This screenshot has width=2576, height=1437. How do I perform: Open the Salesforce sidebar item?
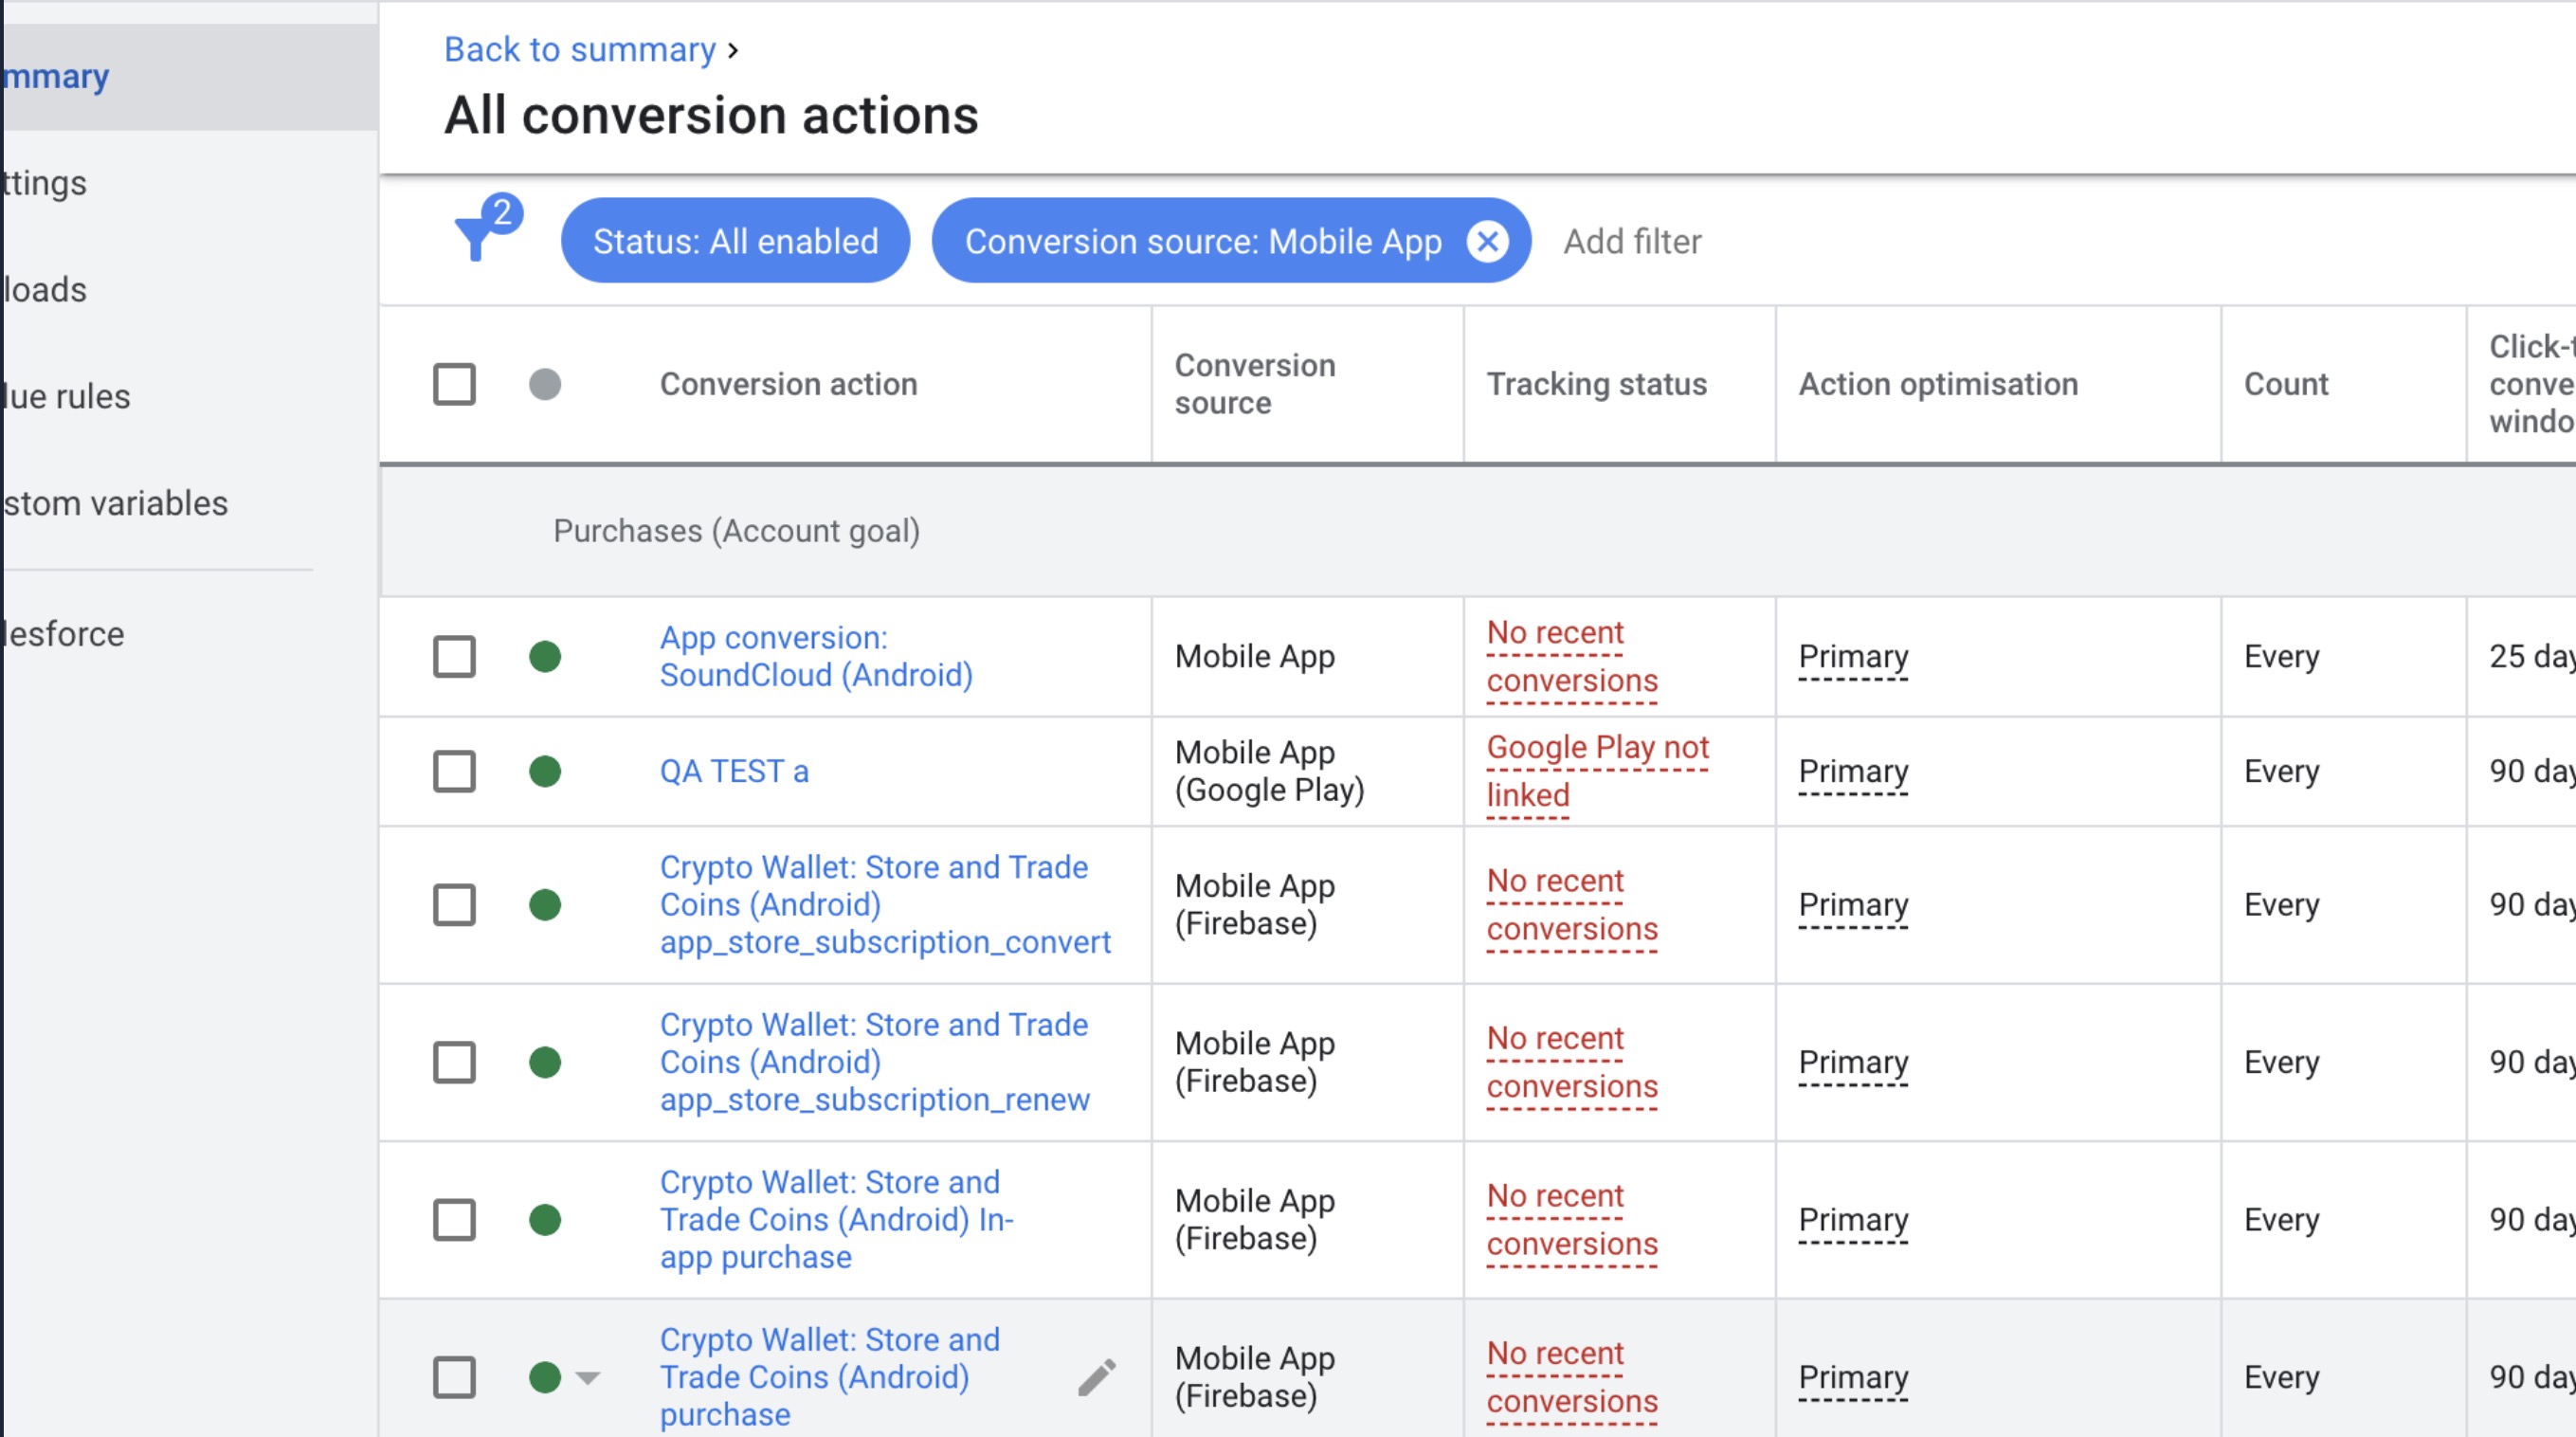coord(189,634)
